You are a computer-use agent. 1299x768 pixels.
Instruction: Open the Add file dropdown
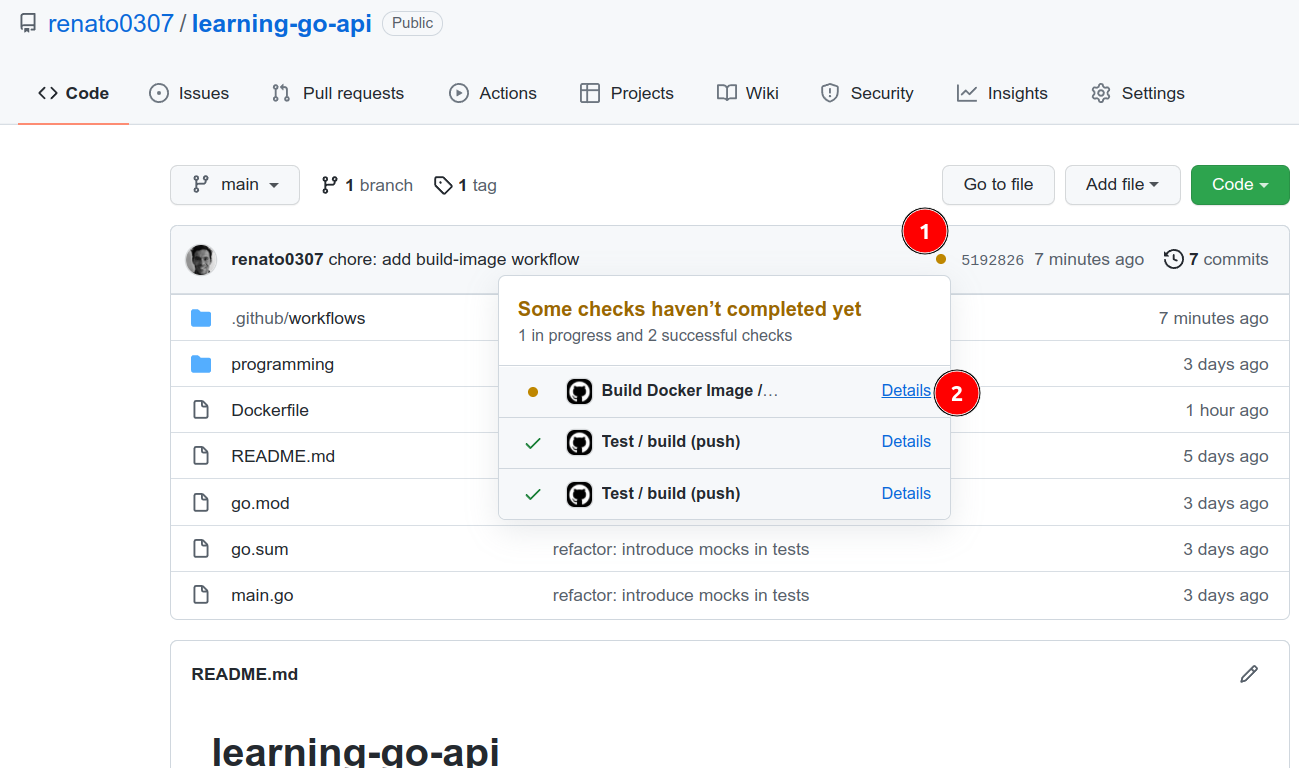point(1122,185)
